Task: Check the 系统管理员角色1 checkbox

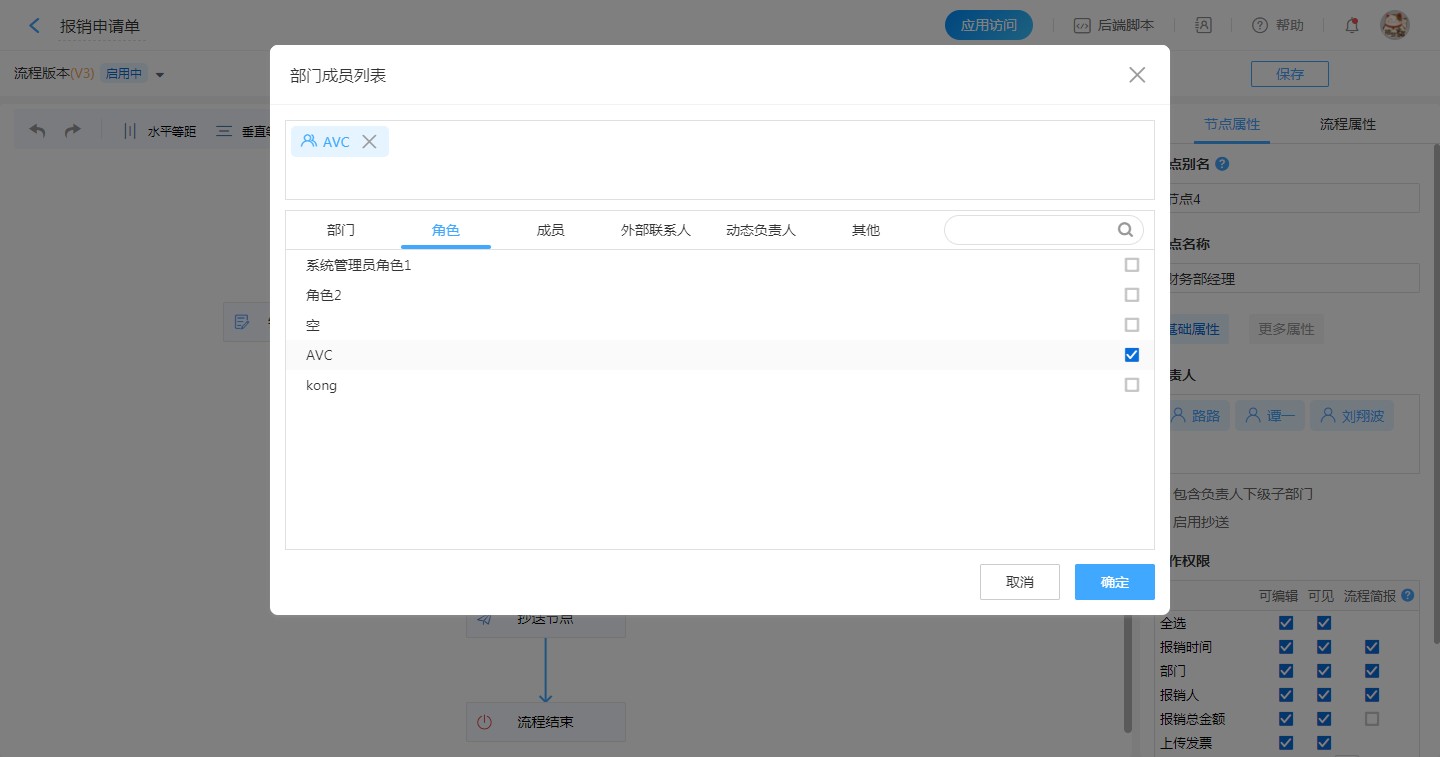Action: (1132, 265)
